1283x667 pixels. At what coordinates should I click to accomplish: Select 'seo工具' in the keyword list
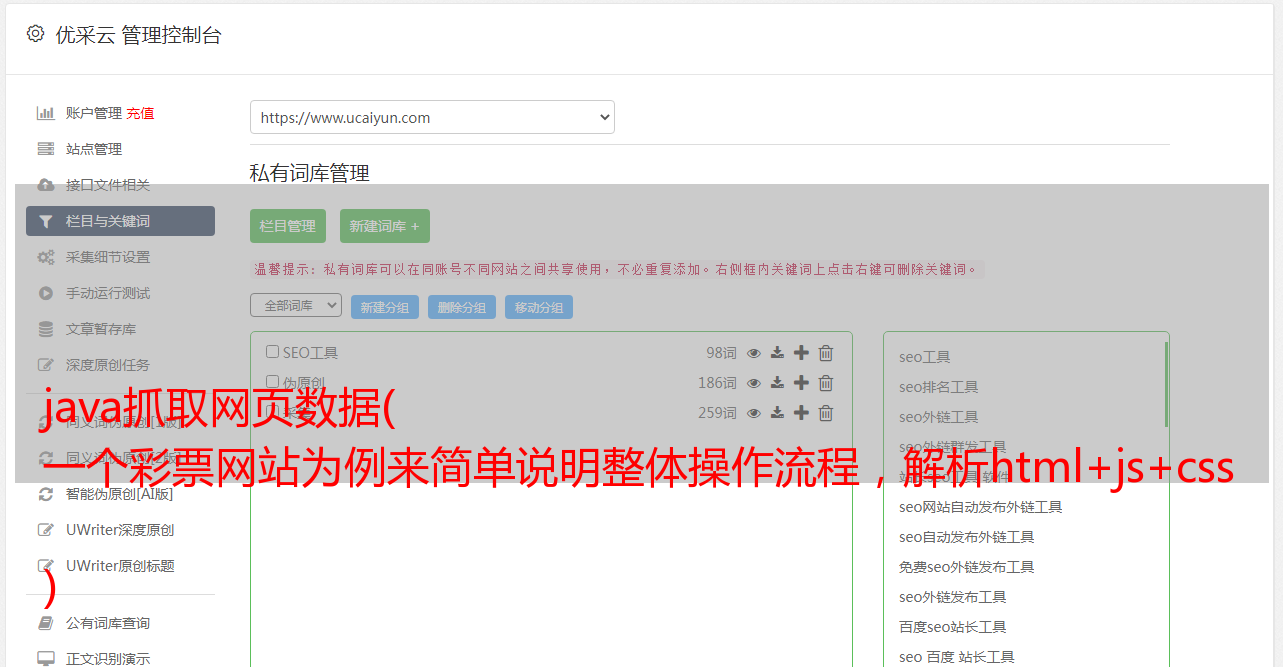[924, 357]
